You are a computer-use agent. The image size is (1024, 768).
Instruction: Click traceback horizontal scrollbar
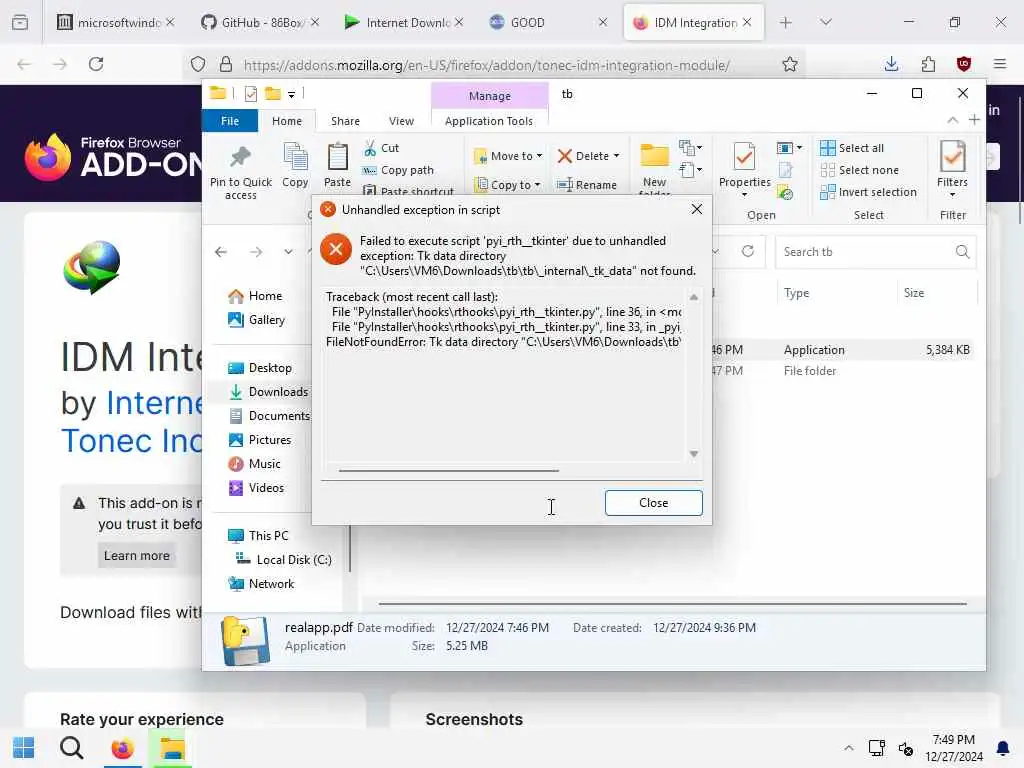pyautogui.click(x=449, y=470)
